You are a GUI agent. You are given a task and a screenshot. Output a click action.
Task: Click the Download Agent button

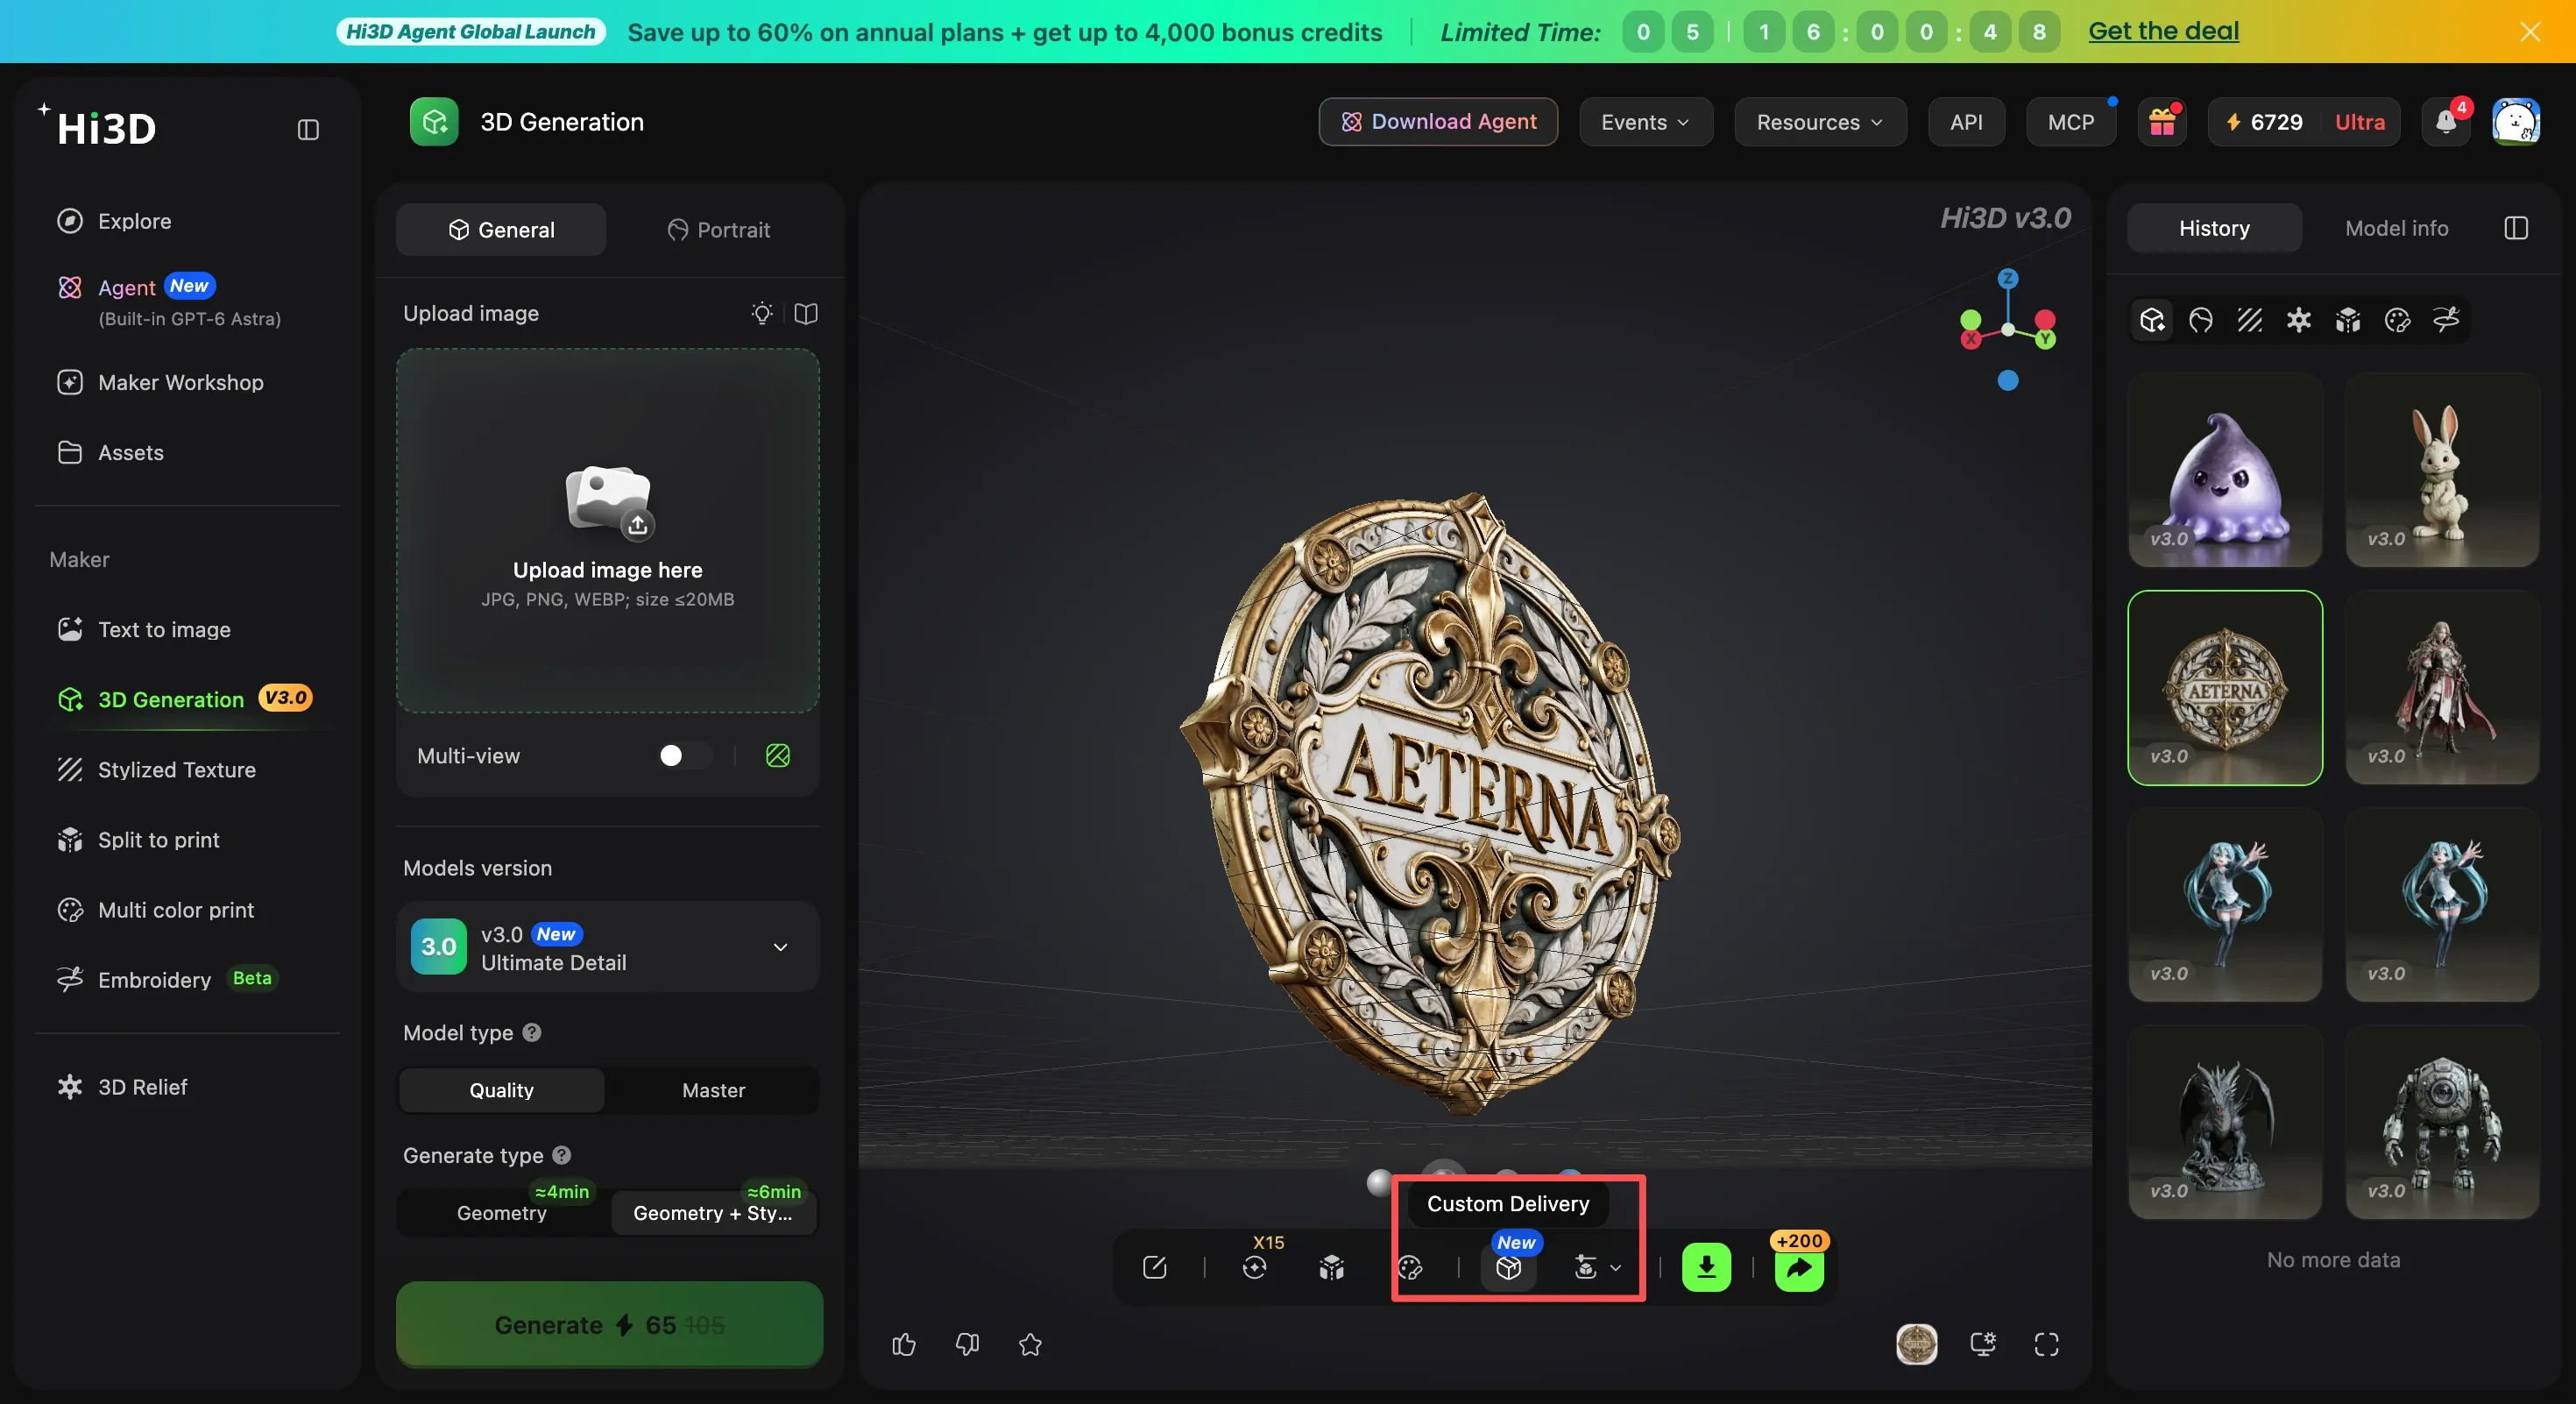(x=1438, y=122)
